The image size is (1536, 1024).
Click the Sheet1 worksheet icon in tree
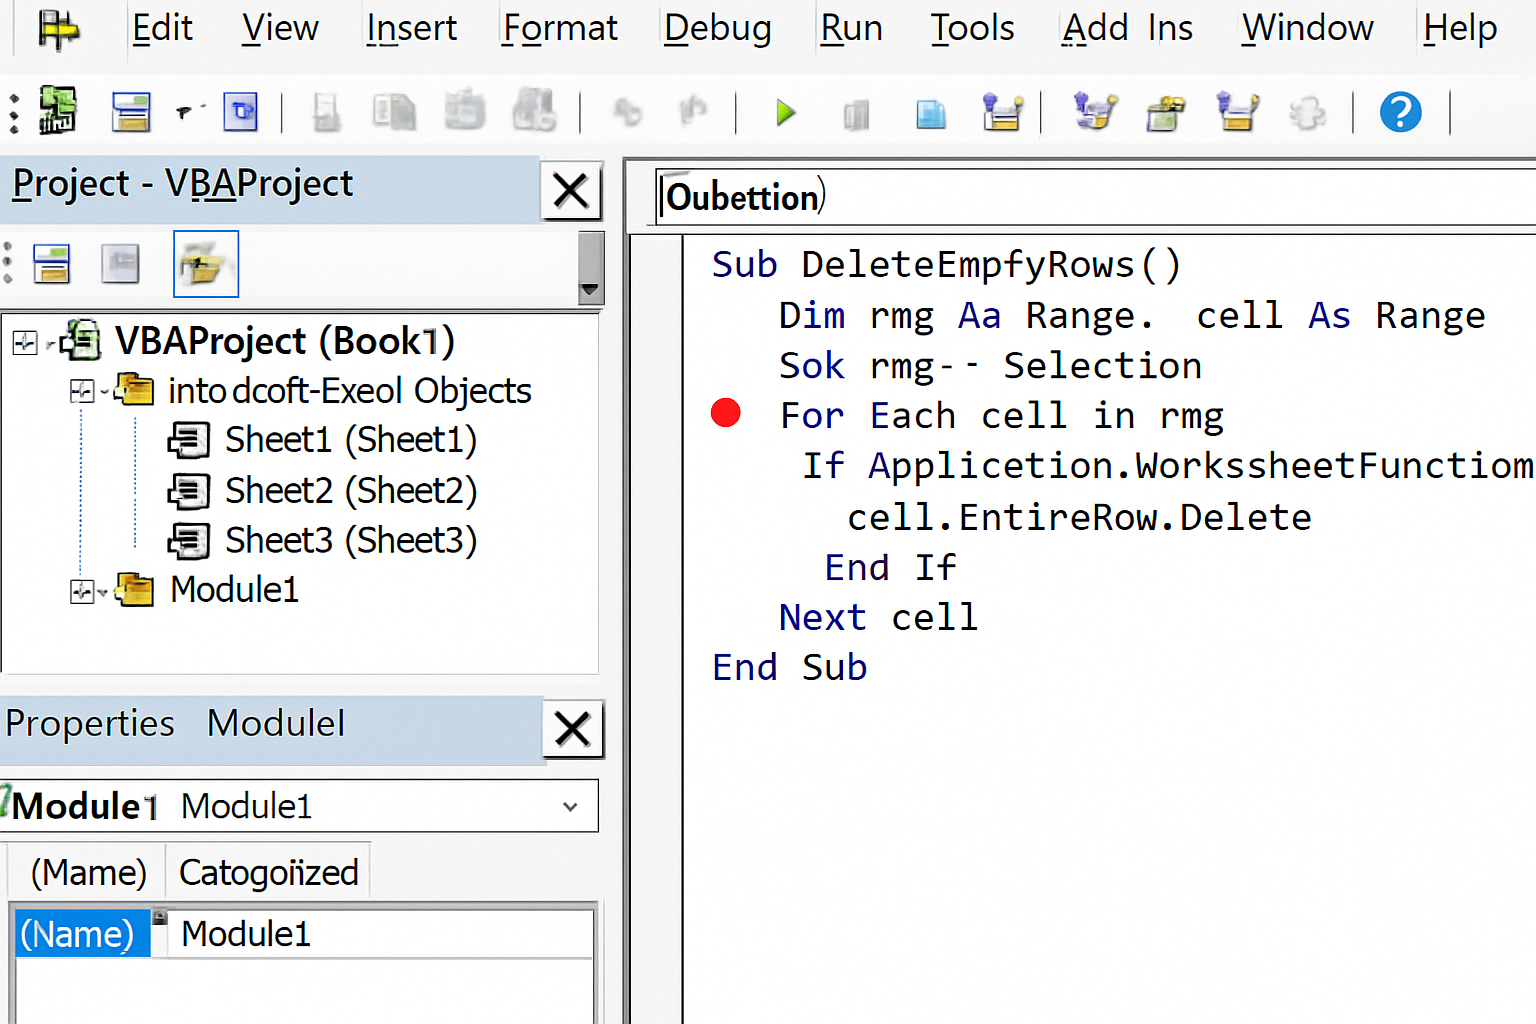click(188, 440)
